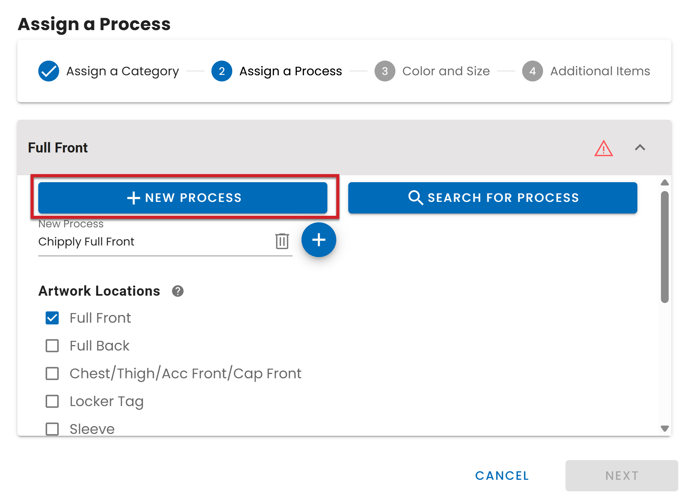Check the Locker Tag location
Viewport: 688px width, 496px height.
point(52,402)
